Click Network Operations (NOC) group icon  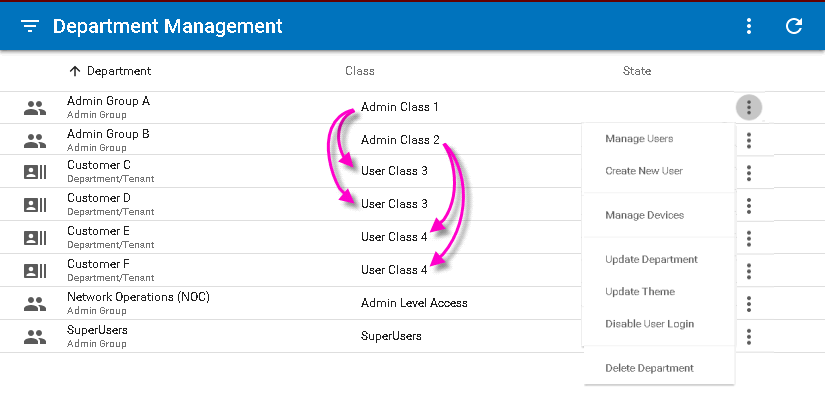35,303
